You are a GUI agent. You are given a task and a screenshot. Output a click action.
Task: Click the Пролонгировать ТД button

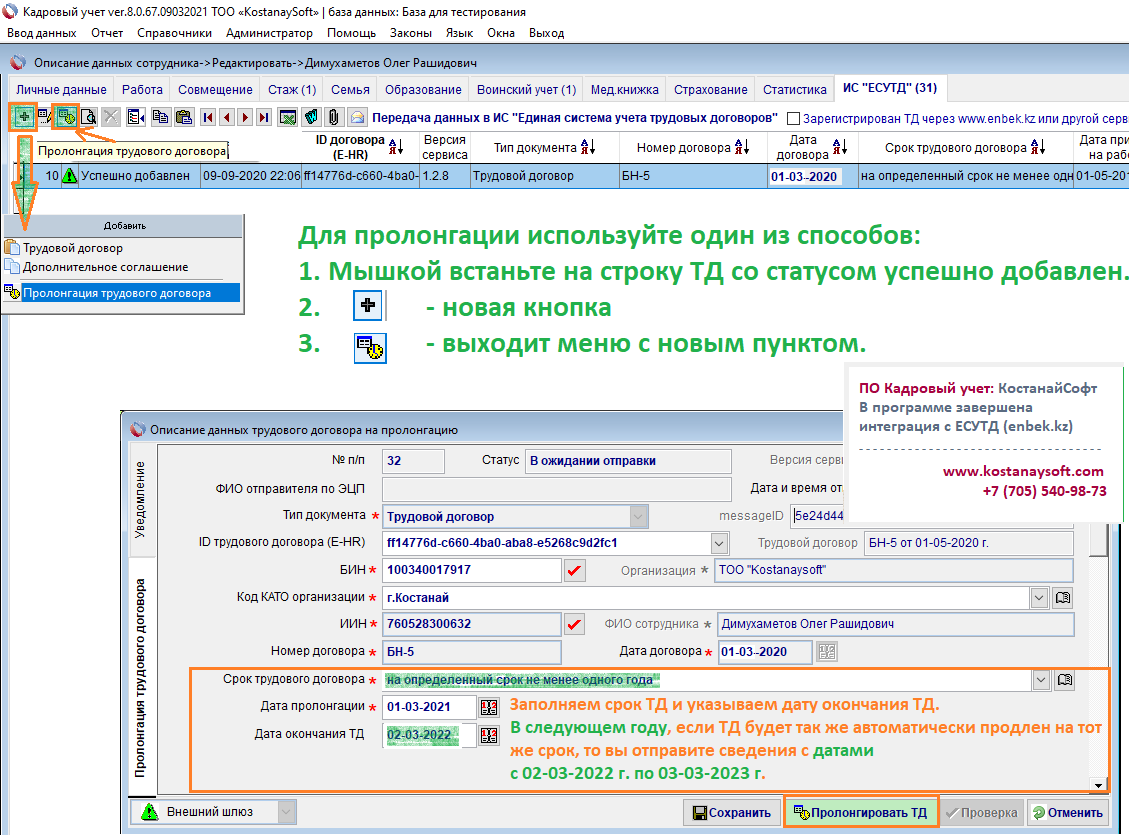coord(861,813)
